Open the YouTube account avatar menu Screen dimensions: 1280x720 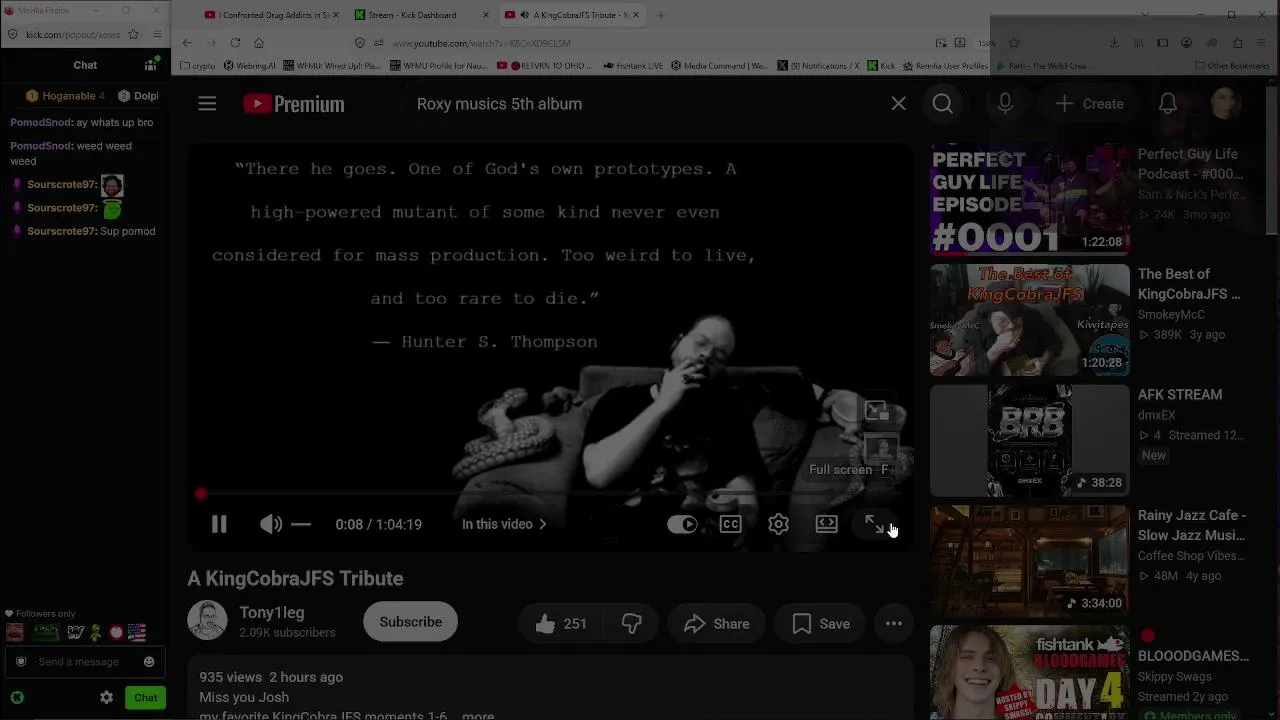(1225, 104)
